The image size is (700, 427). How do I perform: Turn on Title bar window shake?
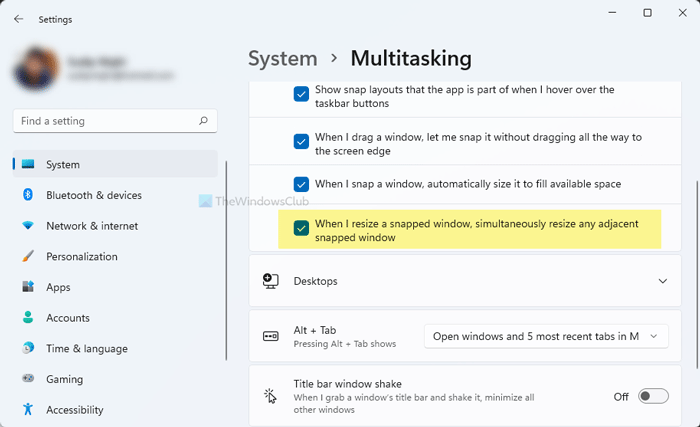pos(653,396)
